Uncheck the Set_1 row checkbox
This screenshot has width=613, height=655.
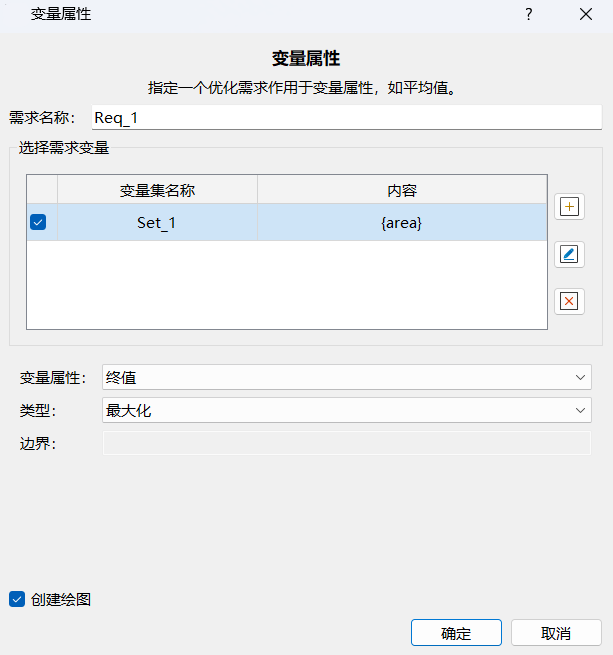pos(38,222)
